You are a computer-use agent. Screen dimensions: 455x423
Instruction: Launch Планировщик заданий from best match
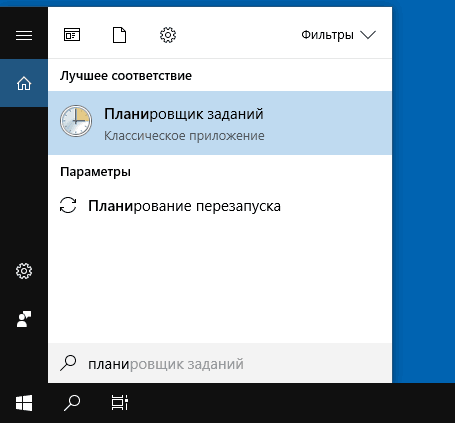[x=220, y=123]
